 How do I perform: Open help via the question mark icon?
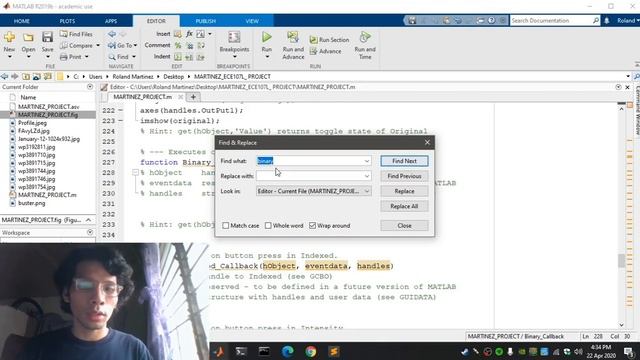click(491, 20)
